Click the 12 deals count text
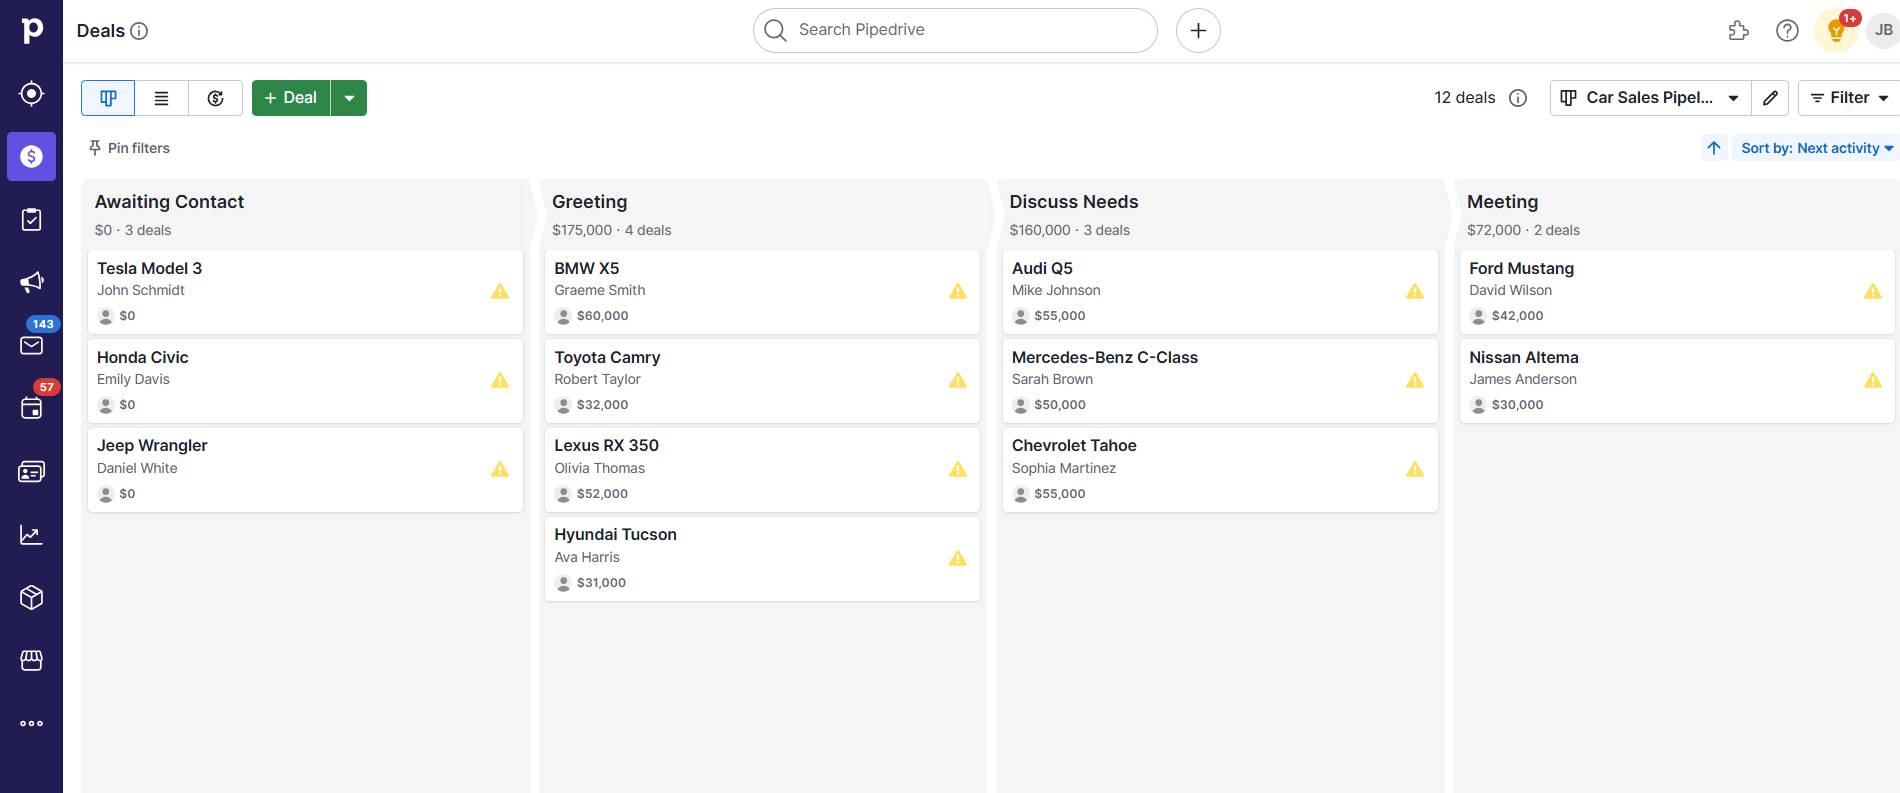Viewport: 1900px width, 793px height. coord(1465,98)
